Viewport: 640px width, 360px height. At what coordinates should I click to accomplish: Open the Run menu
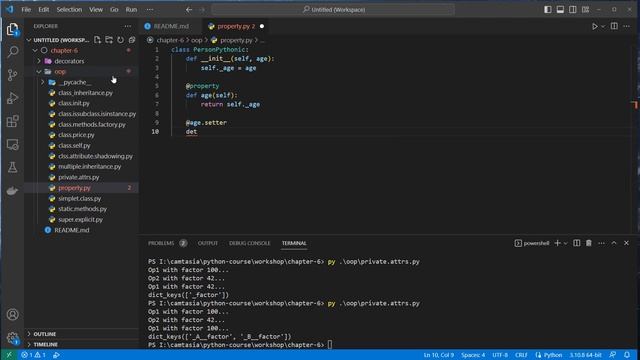click(x=131, y=9)
